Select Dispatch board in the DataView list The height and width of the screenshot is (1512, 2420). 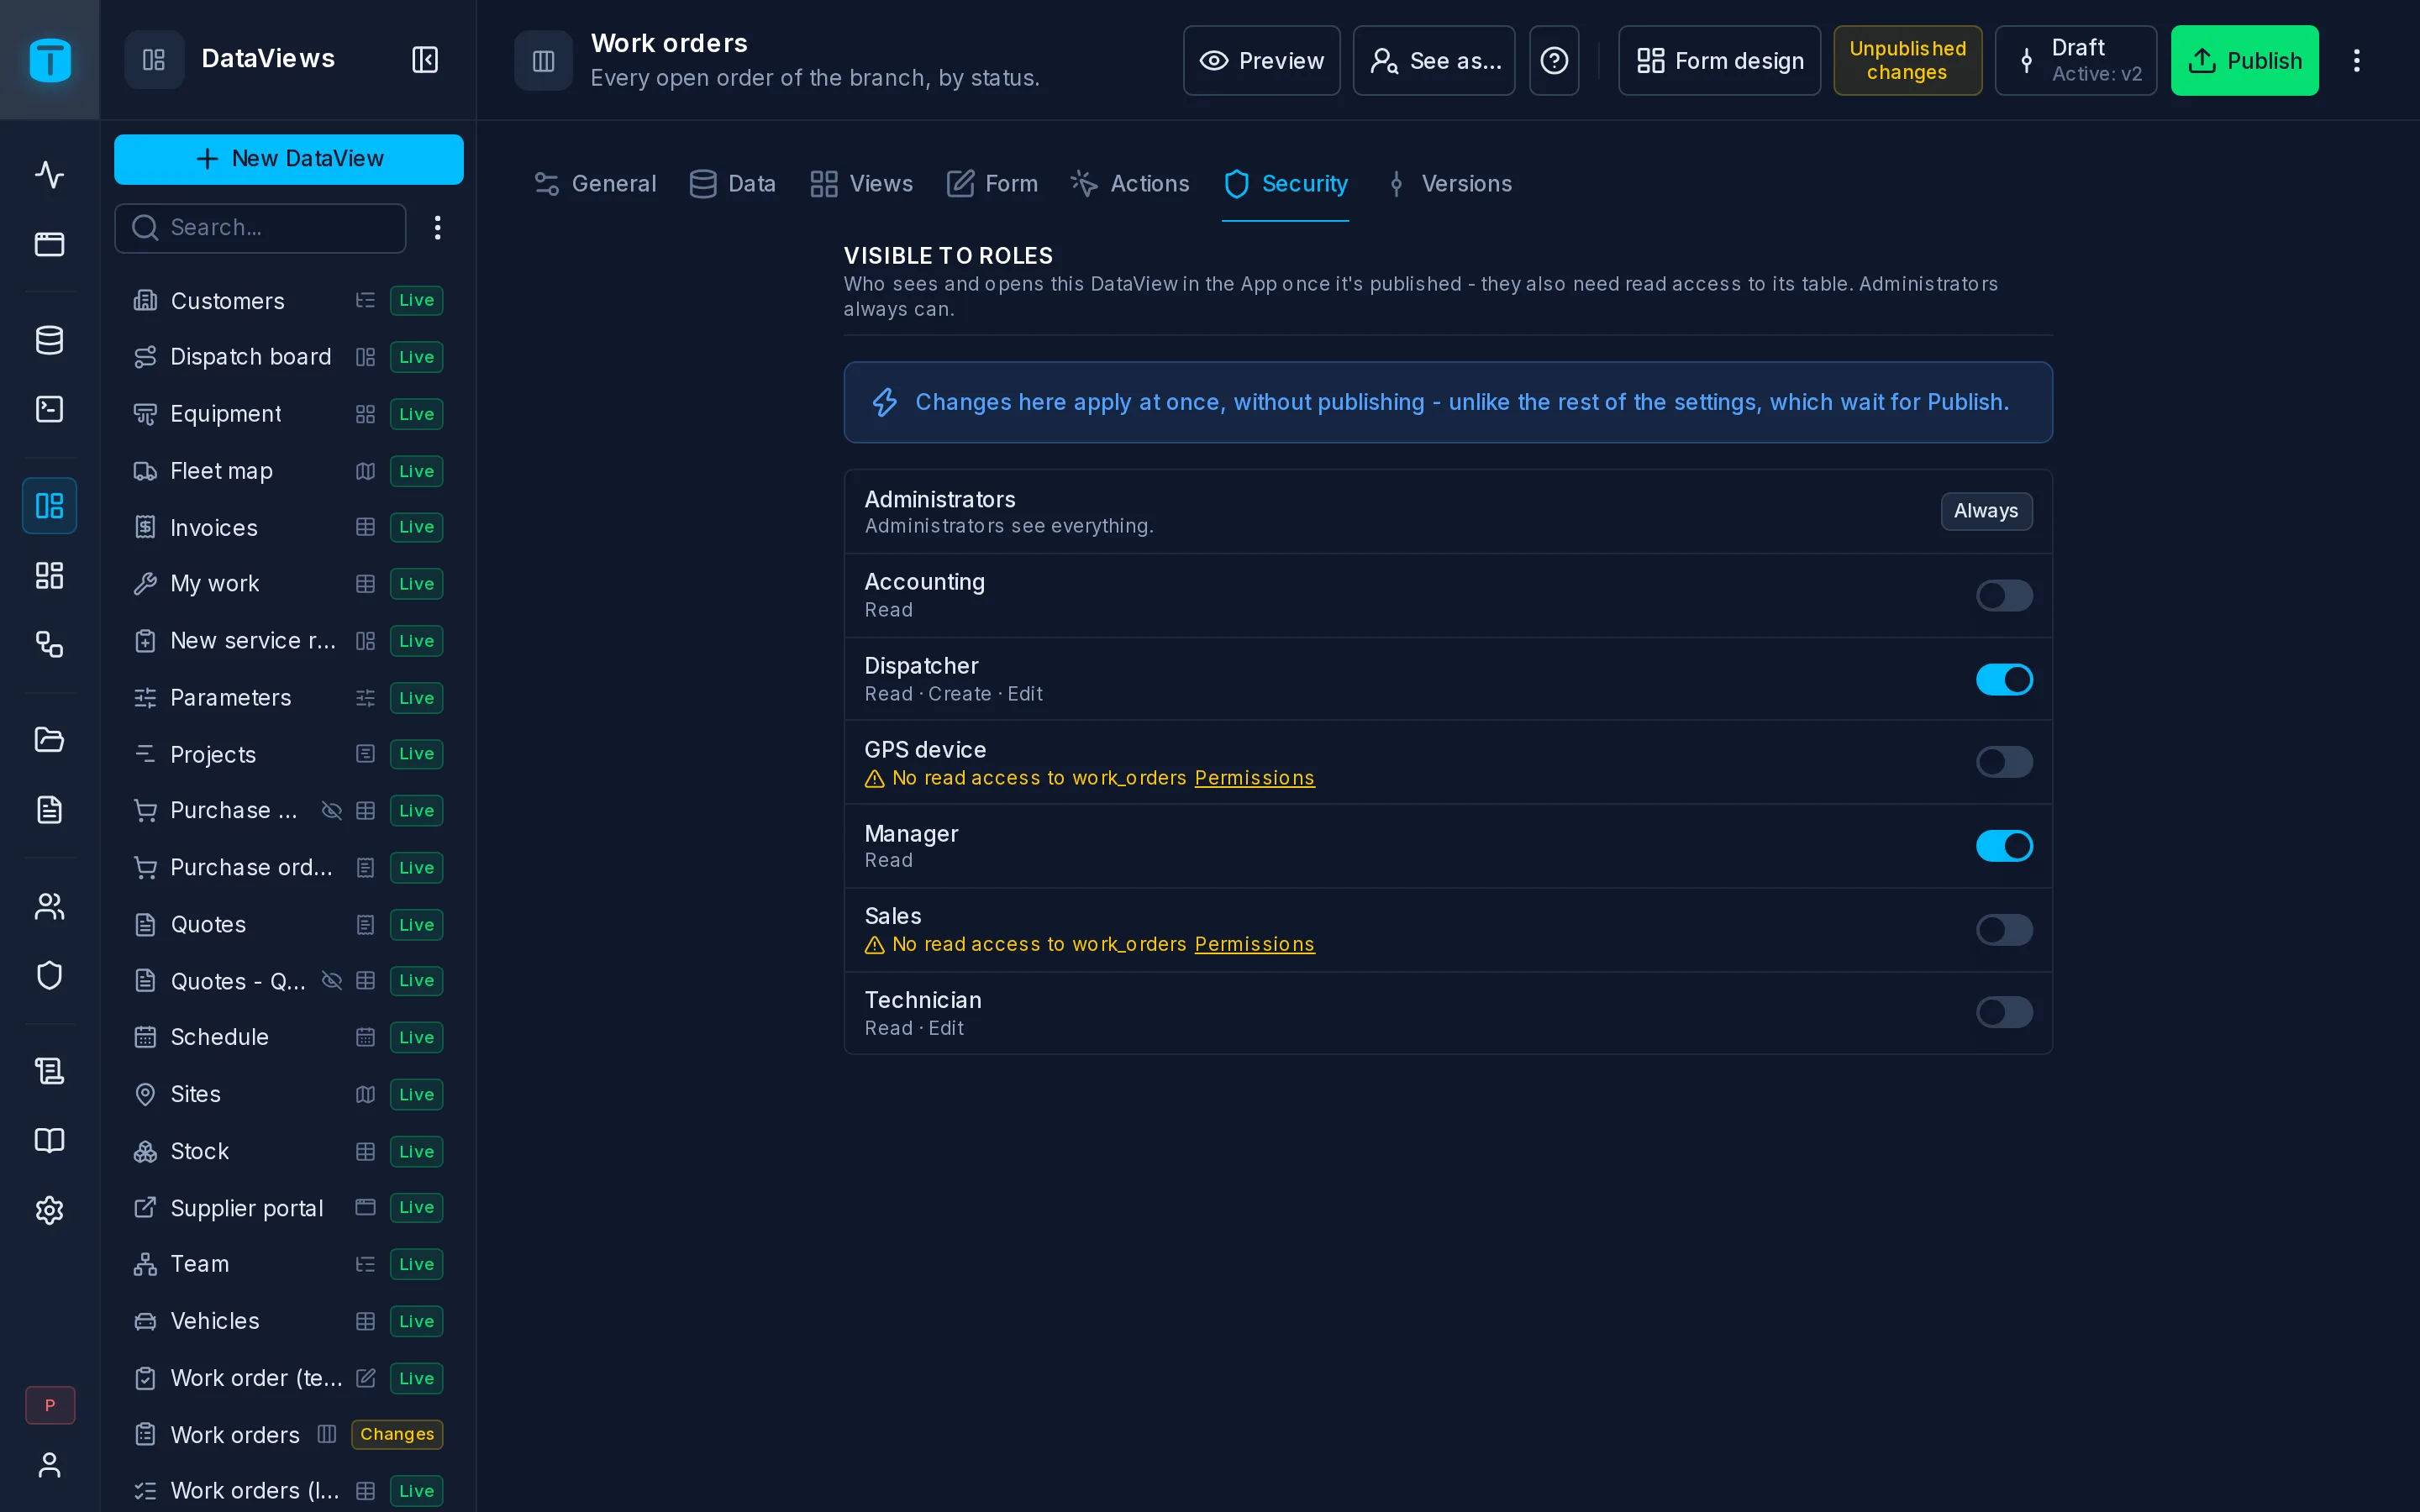288,357
